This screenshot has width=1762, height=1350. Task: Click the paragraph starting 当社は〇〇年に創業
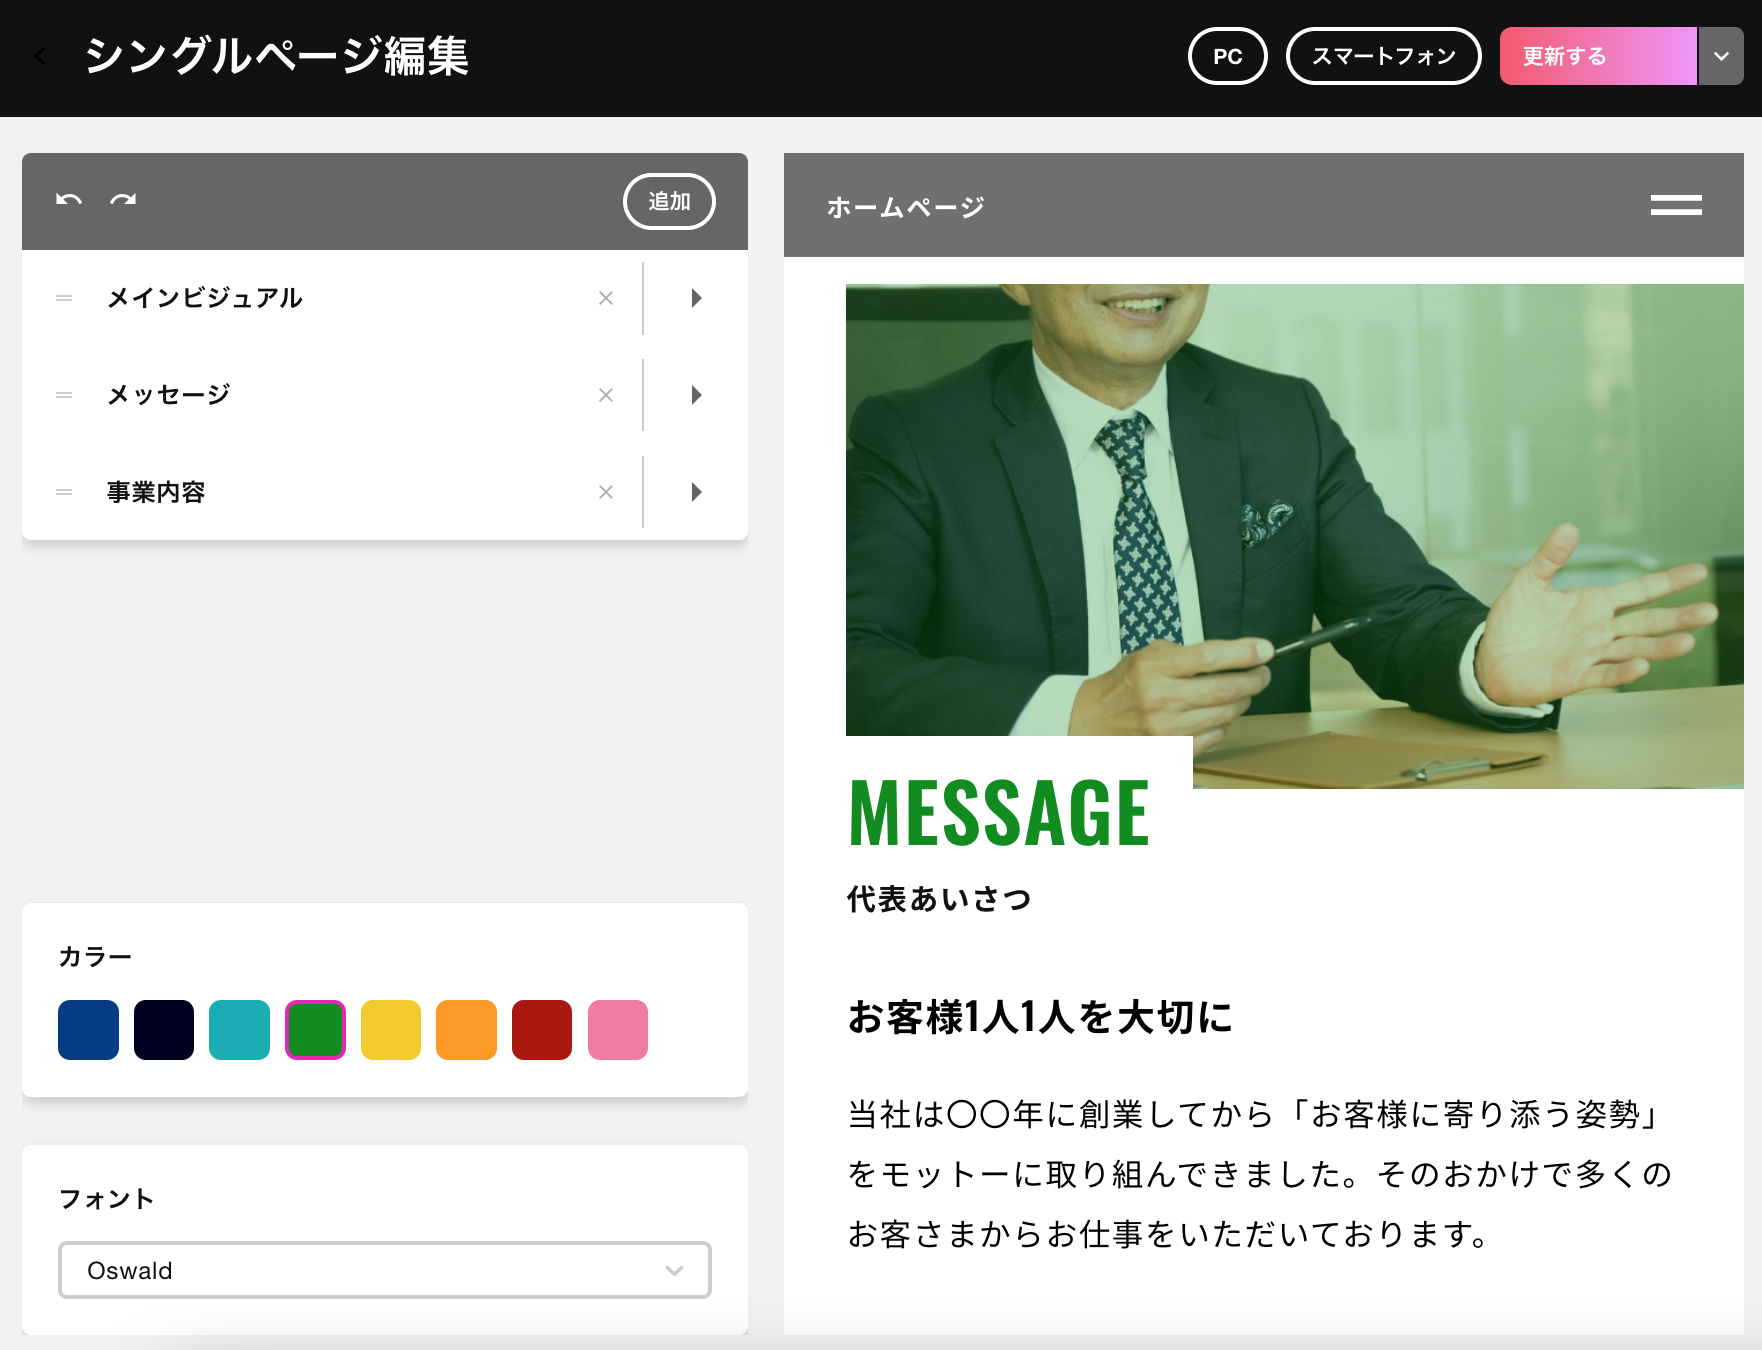(x=1260, y=1174)
